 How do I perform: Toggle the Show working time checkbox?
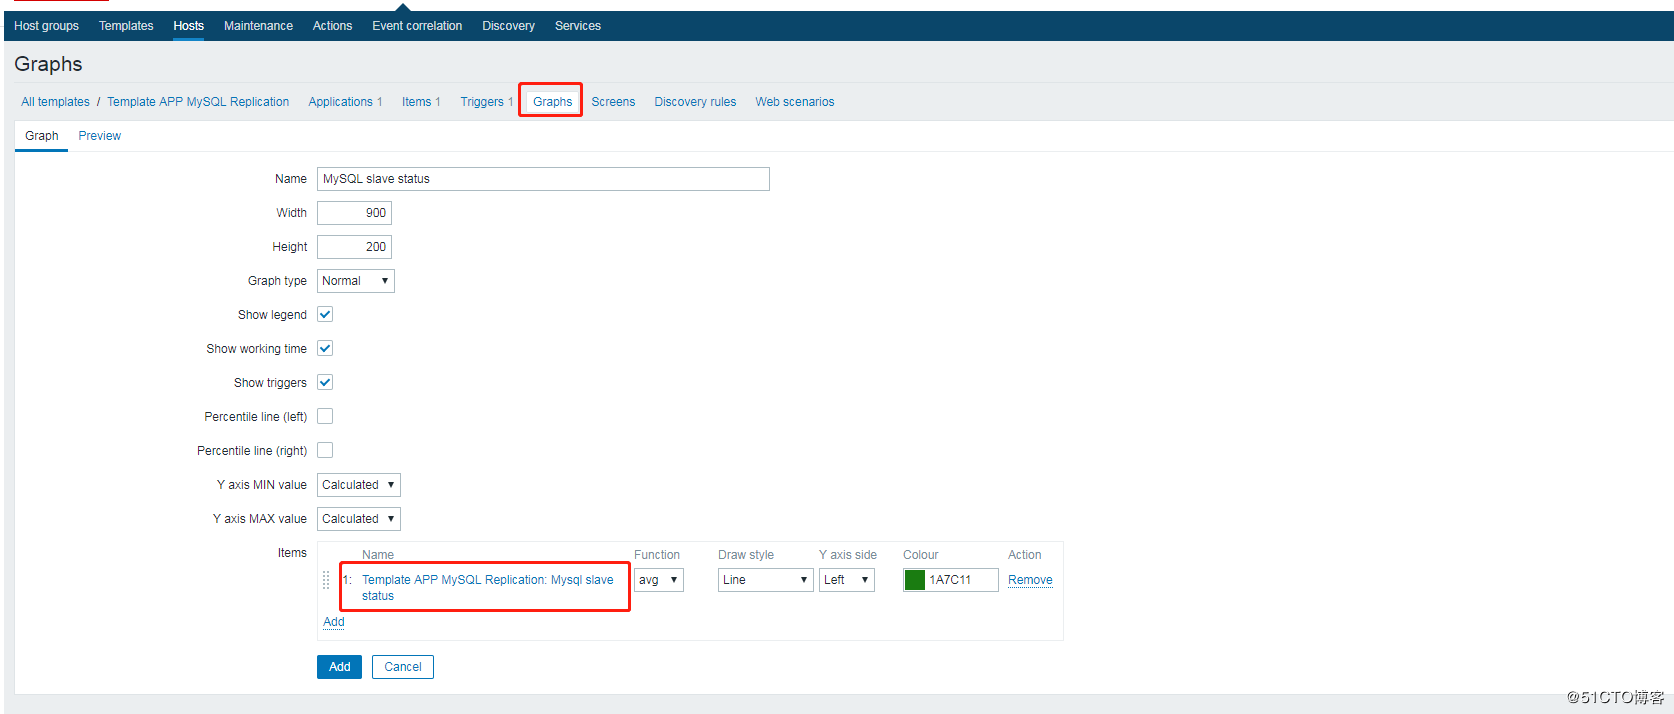coord(325,348)
